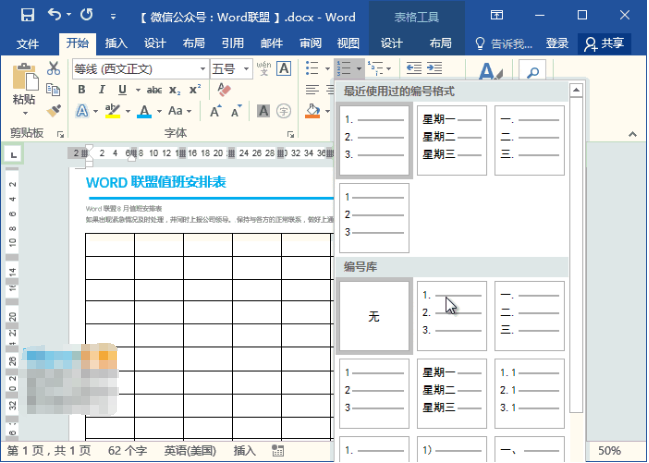Image resolution: width=649 pixels, height=463 pixels.
Task: Undo the last action
Action: pyautogui.click(x=55, y=15)
